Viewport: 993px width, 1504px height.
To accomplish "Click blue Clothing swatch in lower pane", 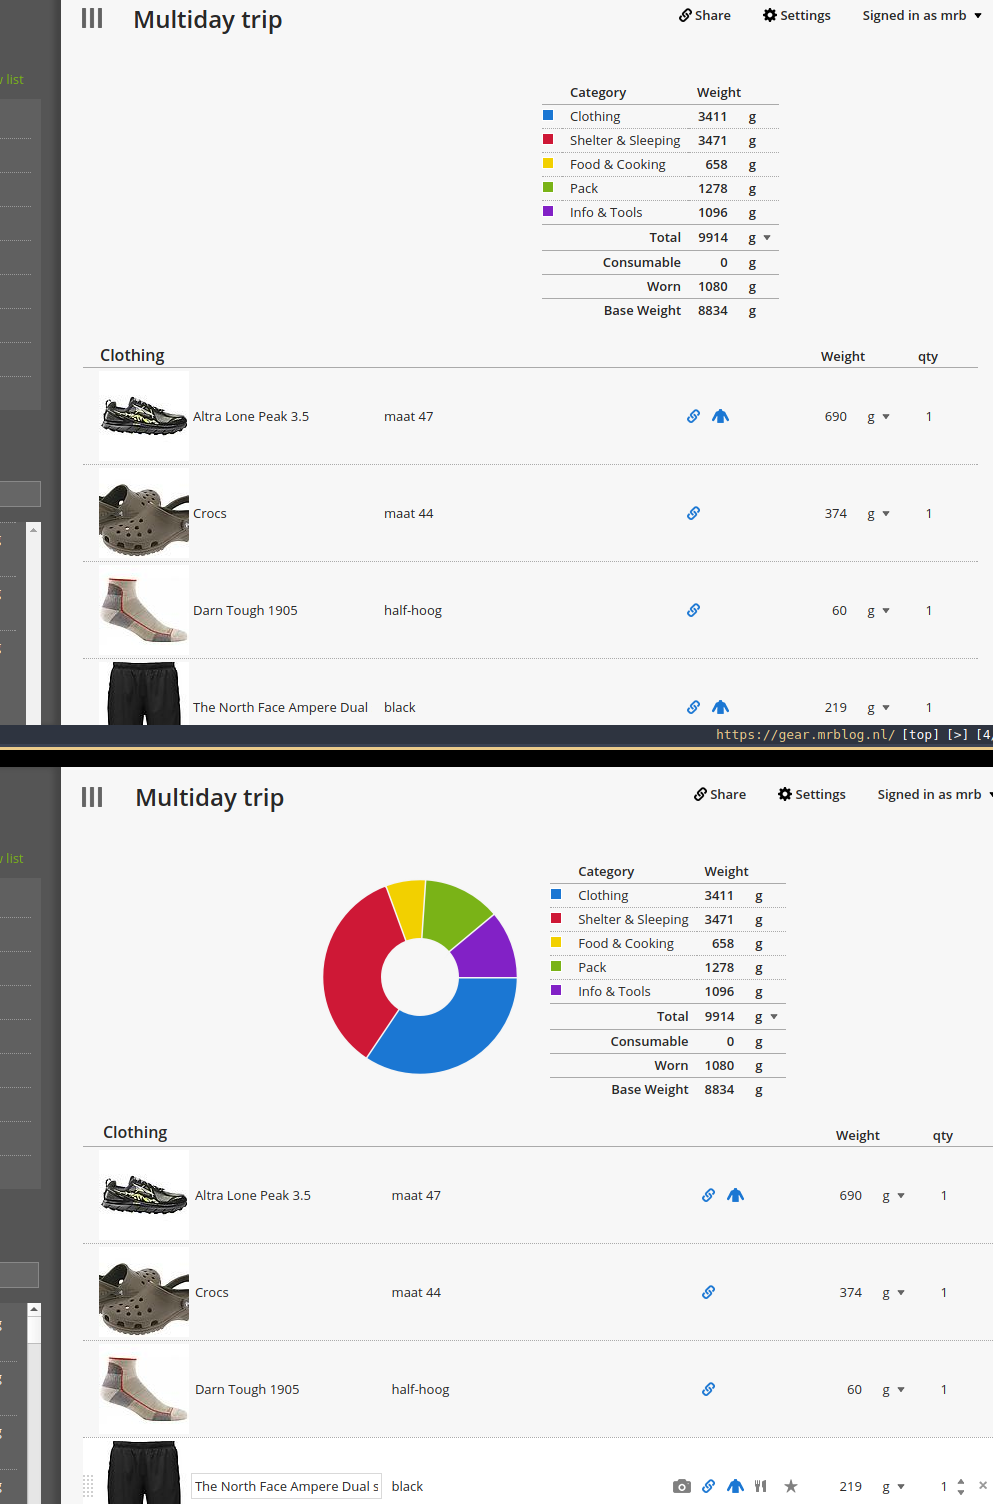I will 556,894.
